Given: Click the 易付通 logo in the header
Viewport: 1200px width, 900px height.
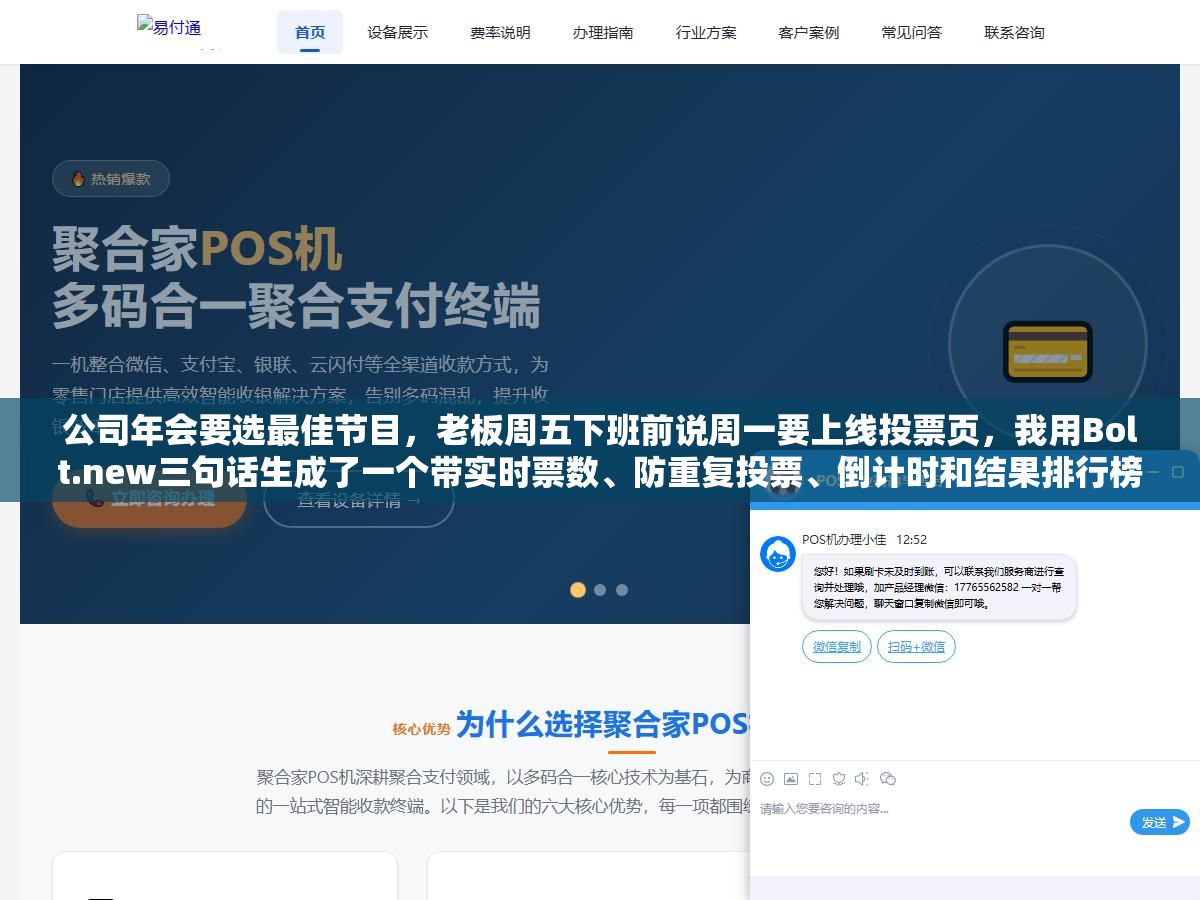Looking at the screenshot, I should [170, 29].
